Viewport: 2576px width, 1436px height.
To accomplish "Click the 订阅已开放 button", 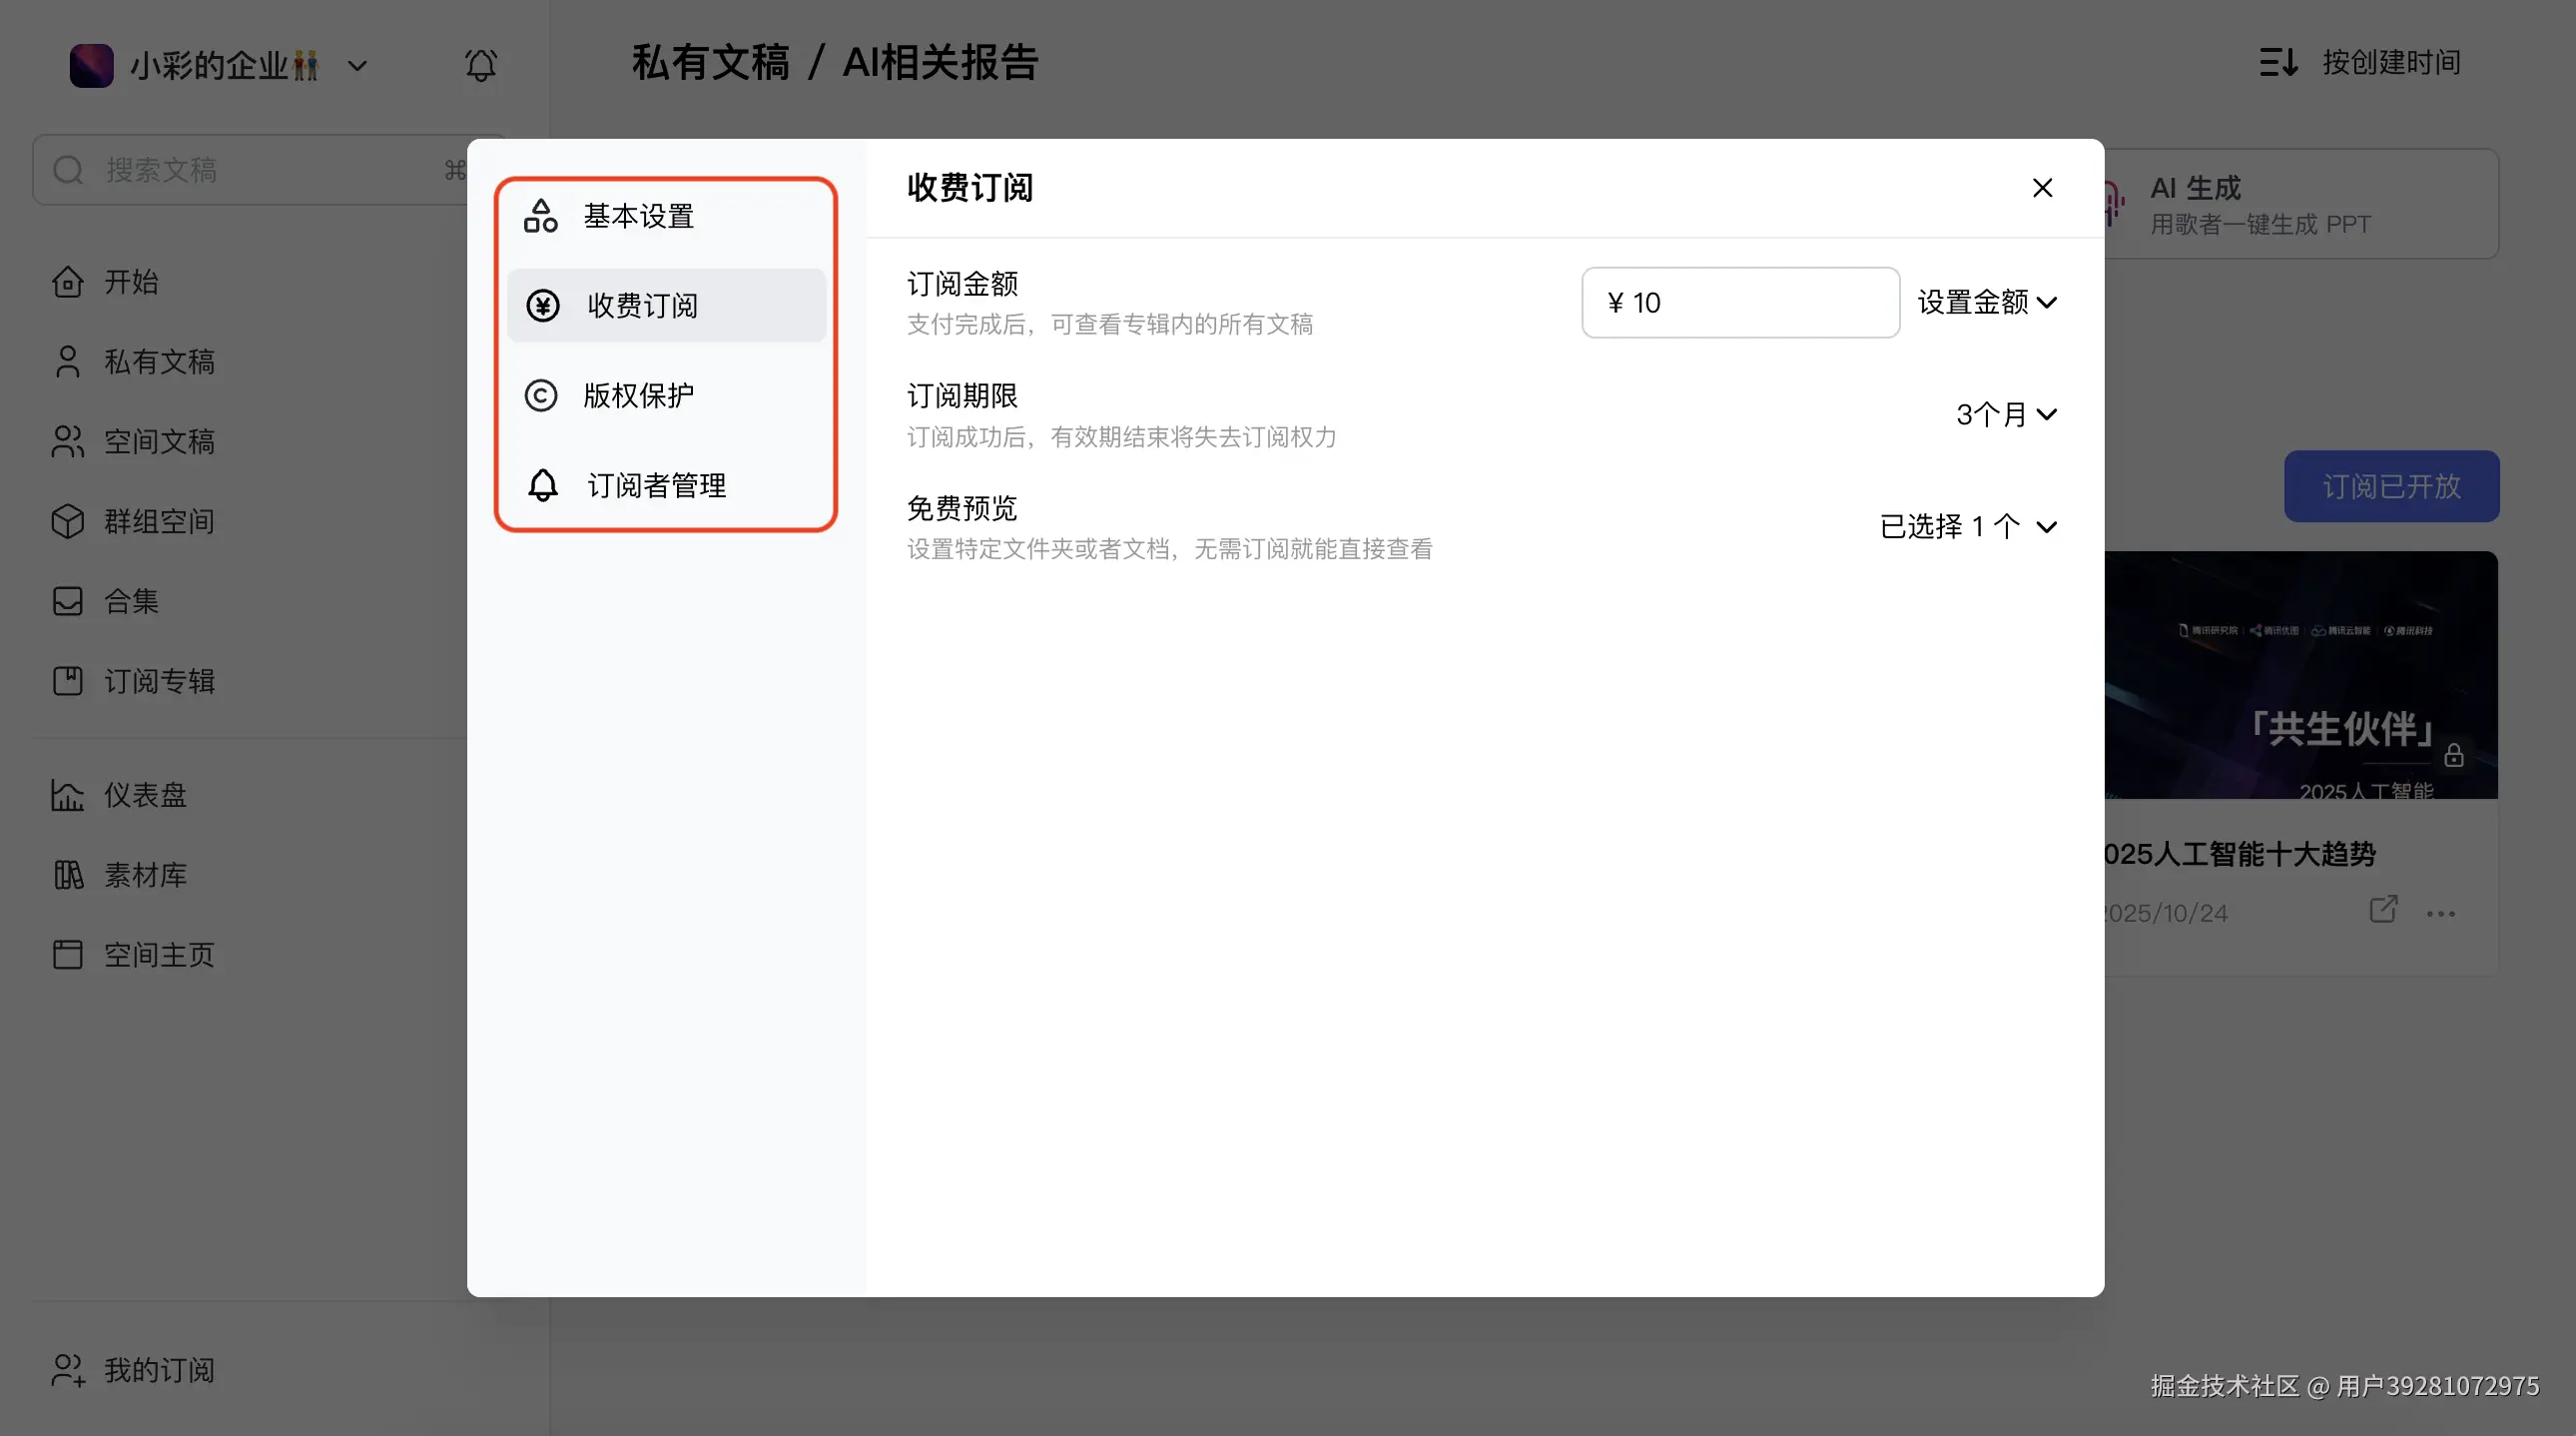I will tap(2390, 486).
